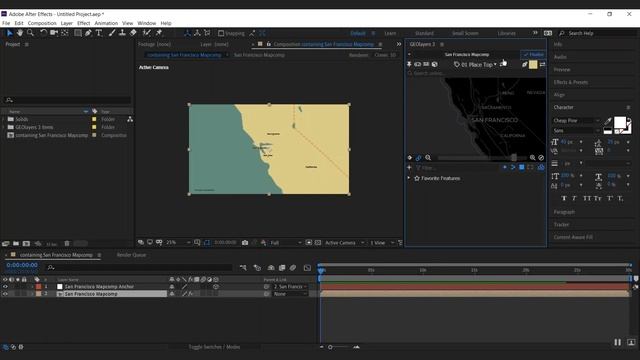Click the motion blur icon in timeline header
The width and height of the screenshot is (640, 360).
click(293, 268)
